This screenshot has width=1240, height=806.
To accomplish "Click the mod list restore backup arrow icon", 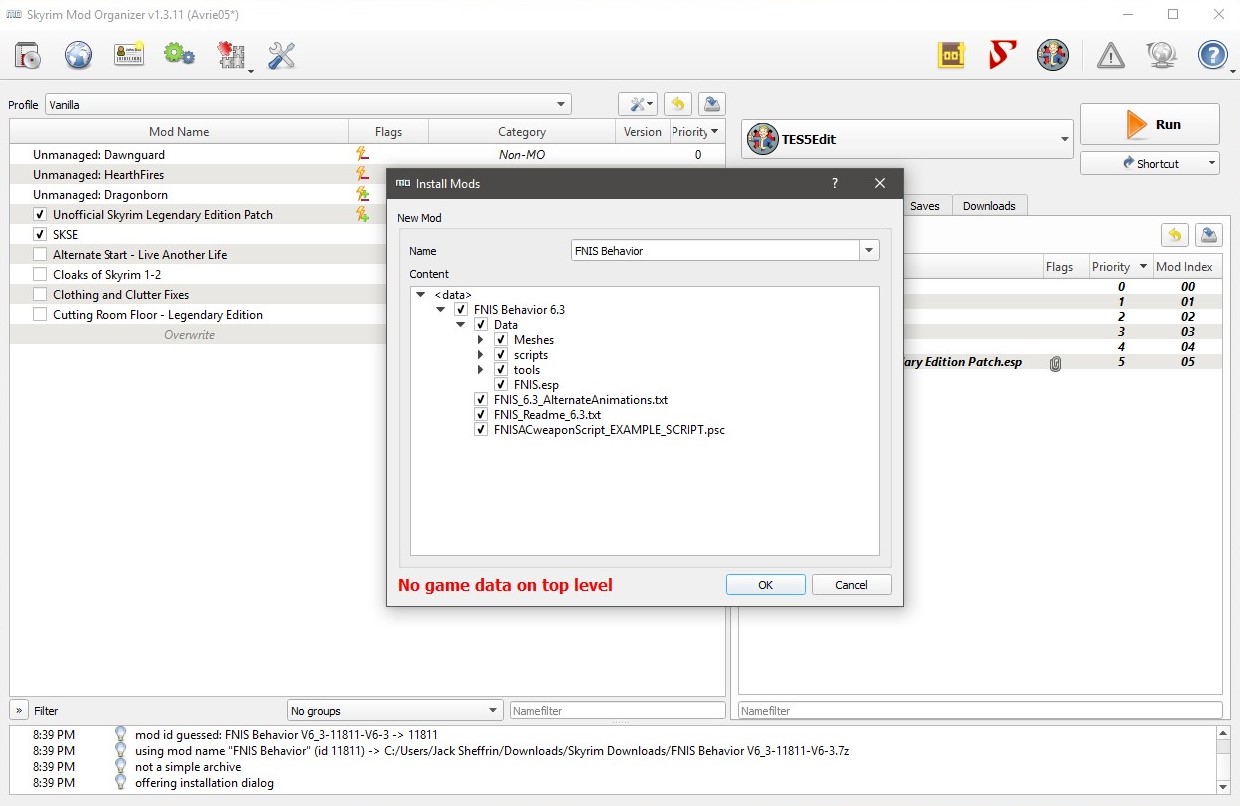I will 678,104.
